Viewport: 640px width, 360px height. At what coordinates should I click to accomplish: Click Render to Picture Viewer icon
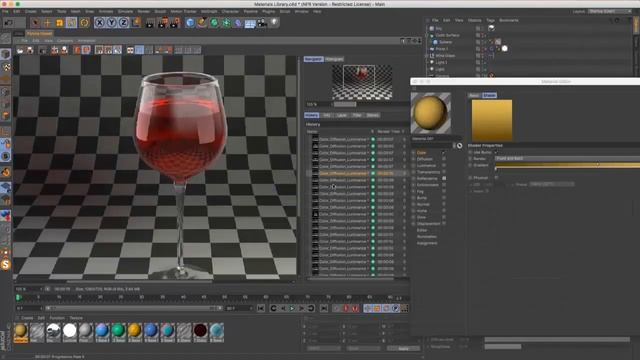[x=162, y=22]
